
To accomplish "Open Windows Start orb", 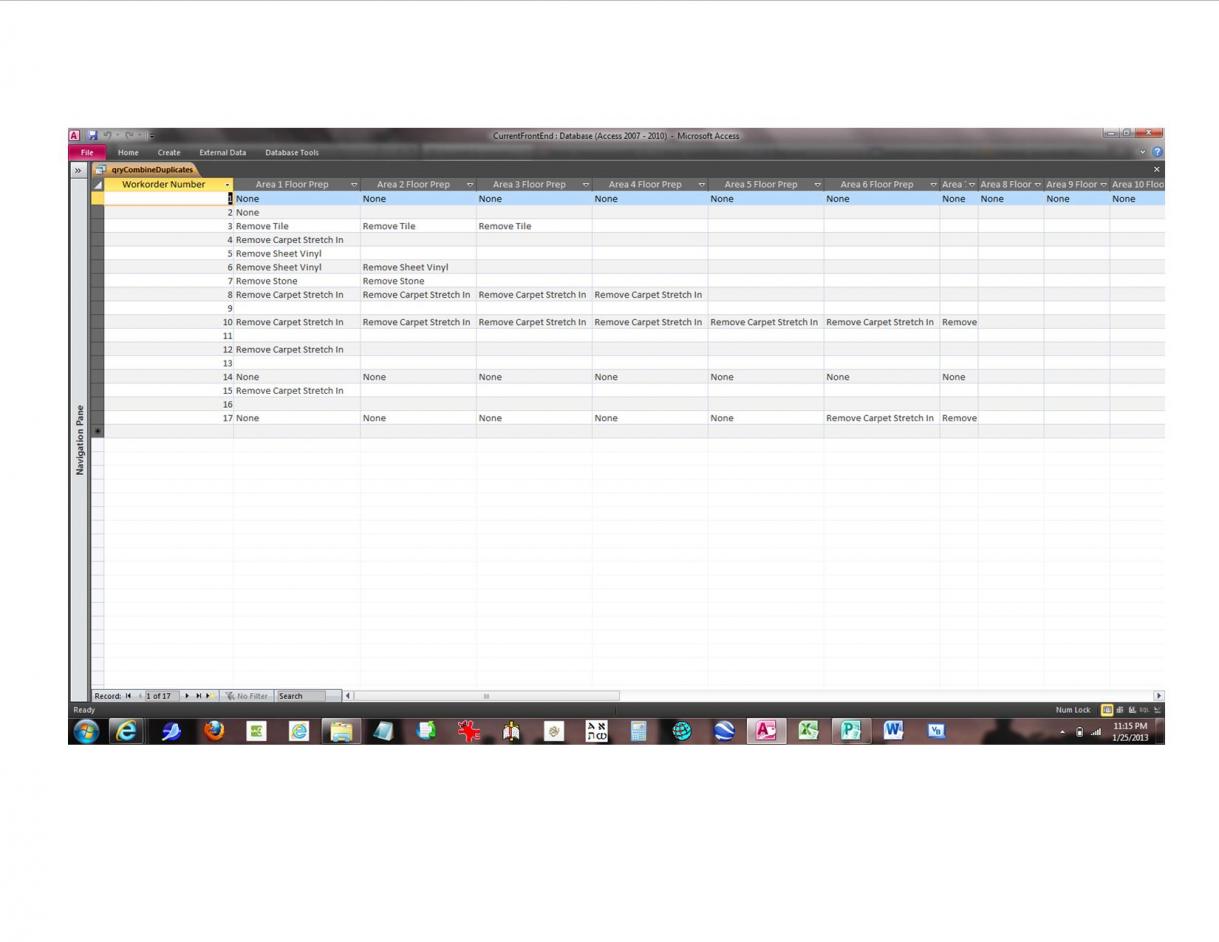I will click(x=86, y=731).
